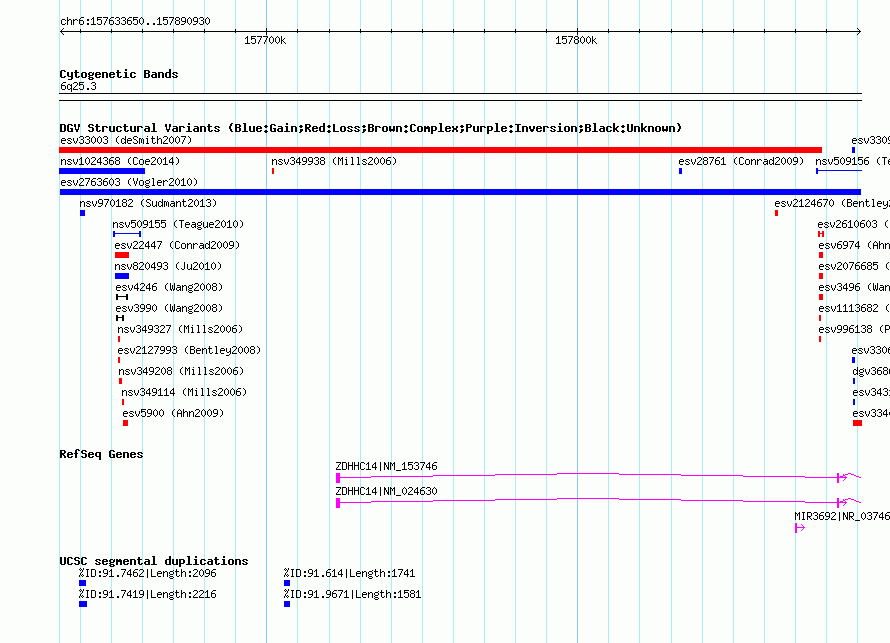Image resolution: width=890 pixels, height=643 pixels.
Task: Click nsv349208 (Mills2006) label
Action: 181,371
